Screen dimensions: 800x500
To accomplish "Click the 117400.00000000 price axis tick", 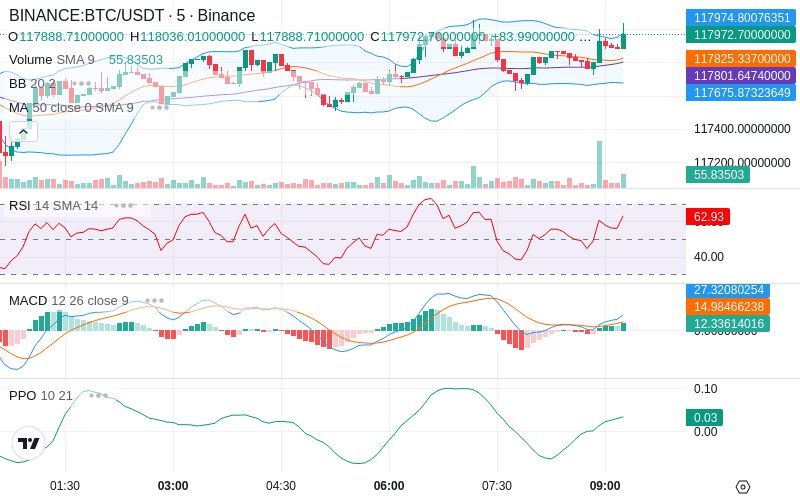I will pos(742,129).
